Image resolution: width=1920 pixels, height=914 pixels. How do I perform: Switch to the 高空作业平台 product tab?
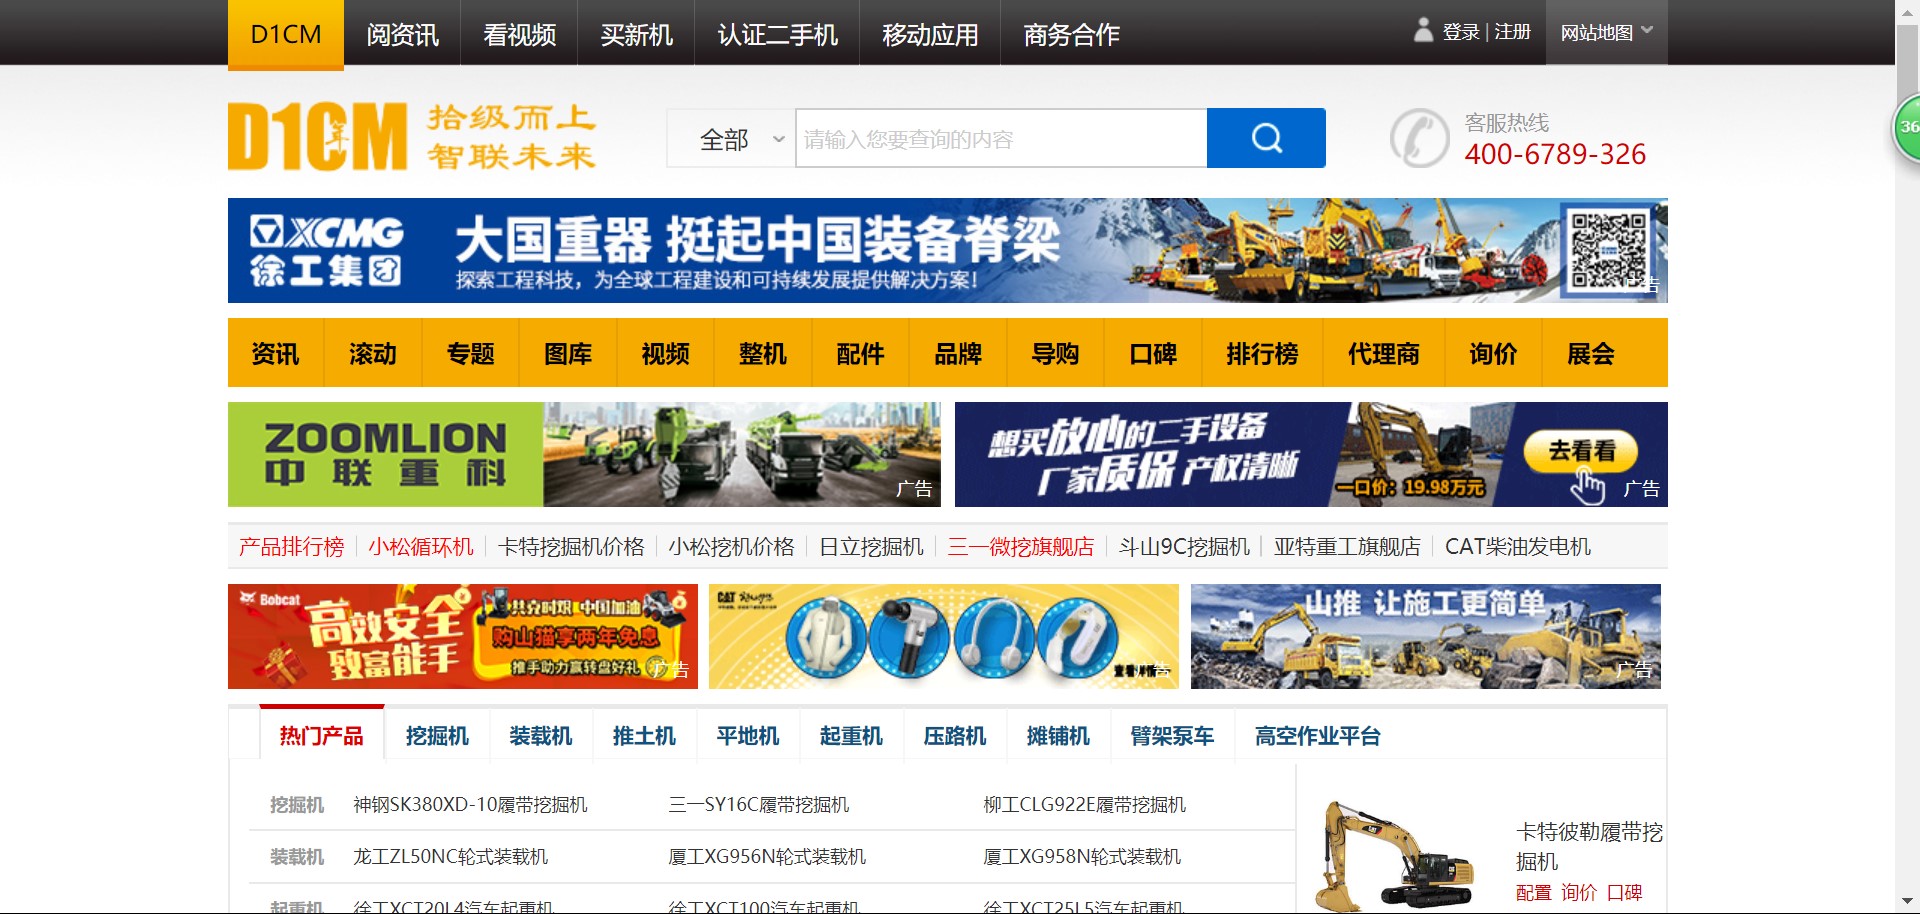tap(1317, 736)
